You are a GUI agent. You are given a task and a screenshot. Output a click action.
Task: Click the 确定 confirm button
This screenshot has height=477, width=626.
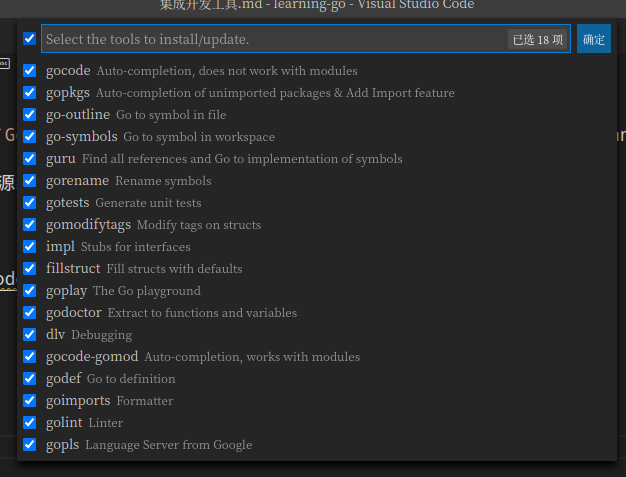coord(594,39)
